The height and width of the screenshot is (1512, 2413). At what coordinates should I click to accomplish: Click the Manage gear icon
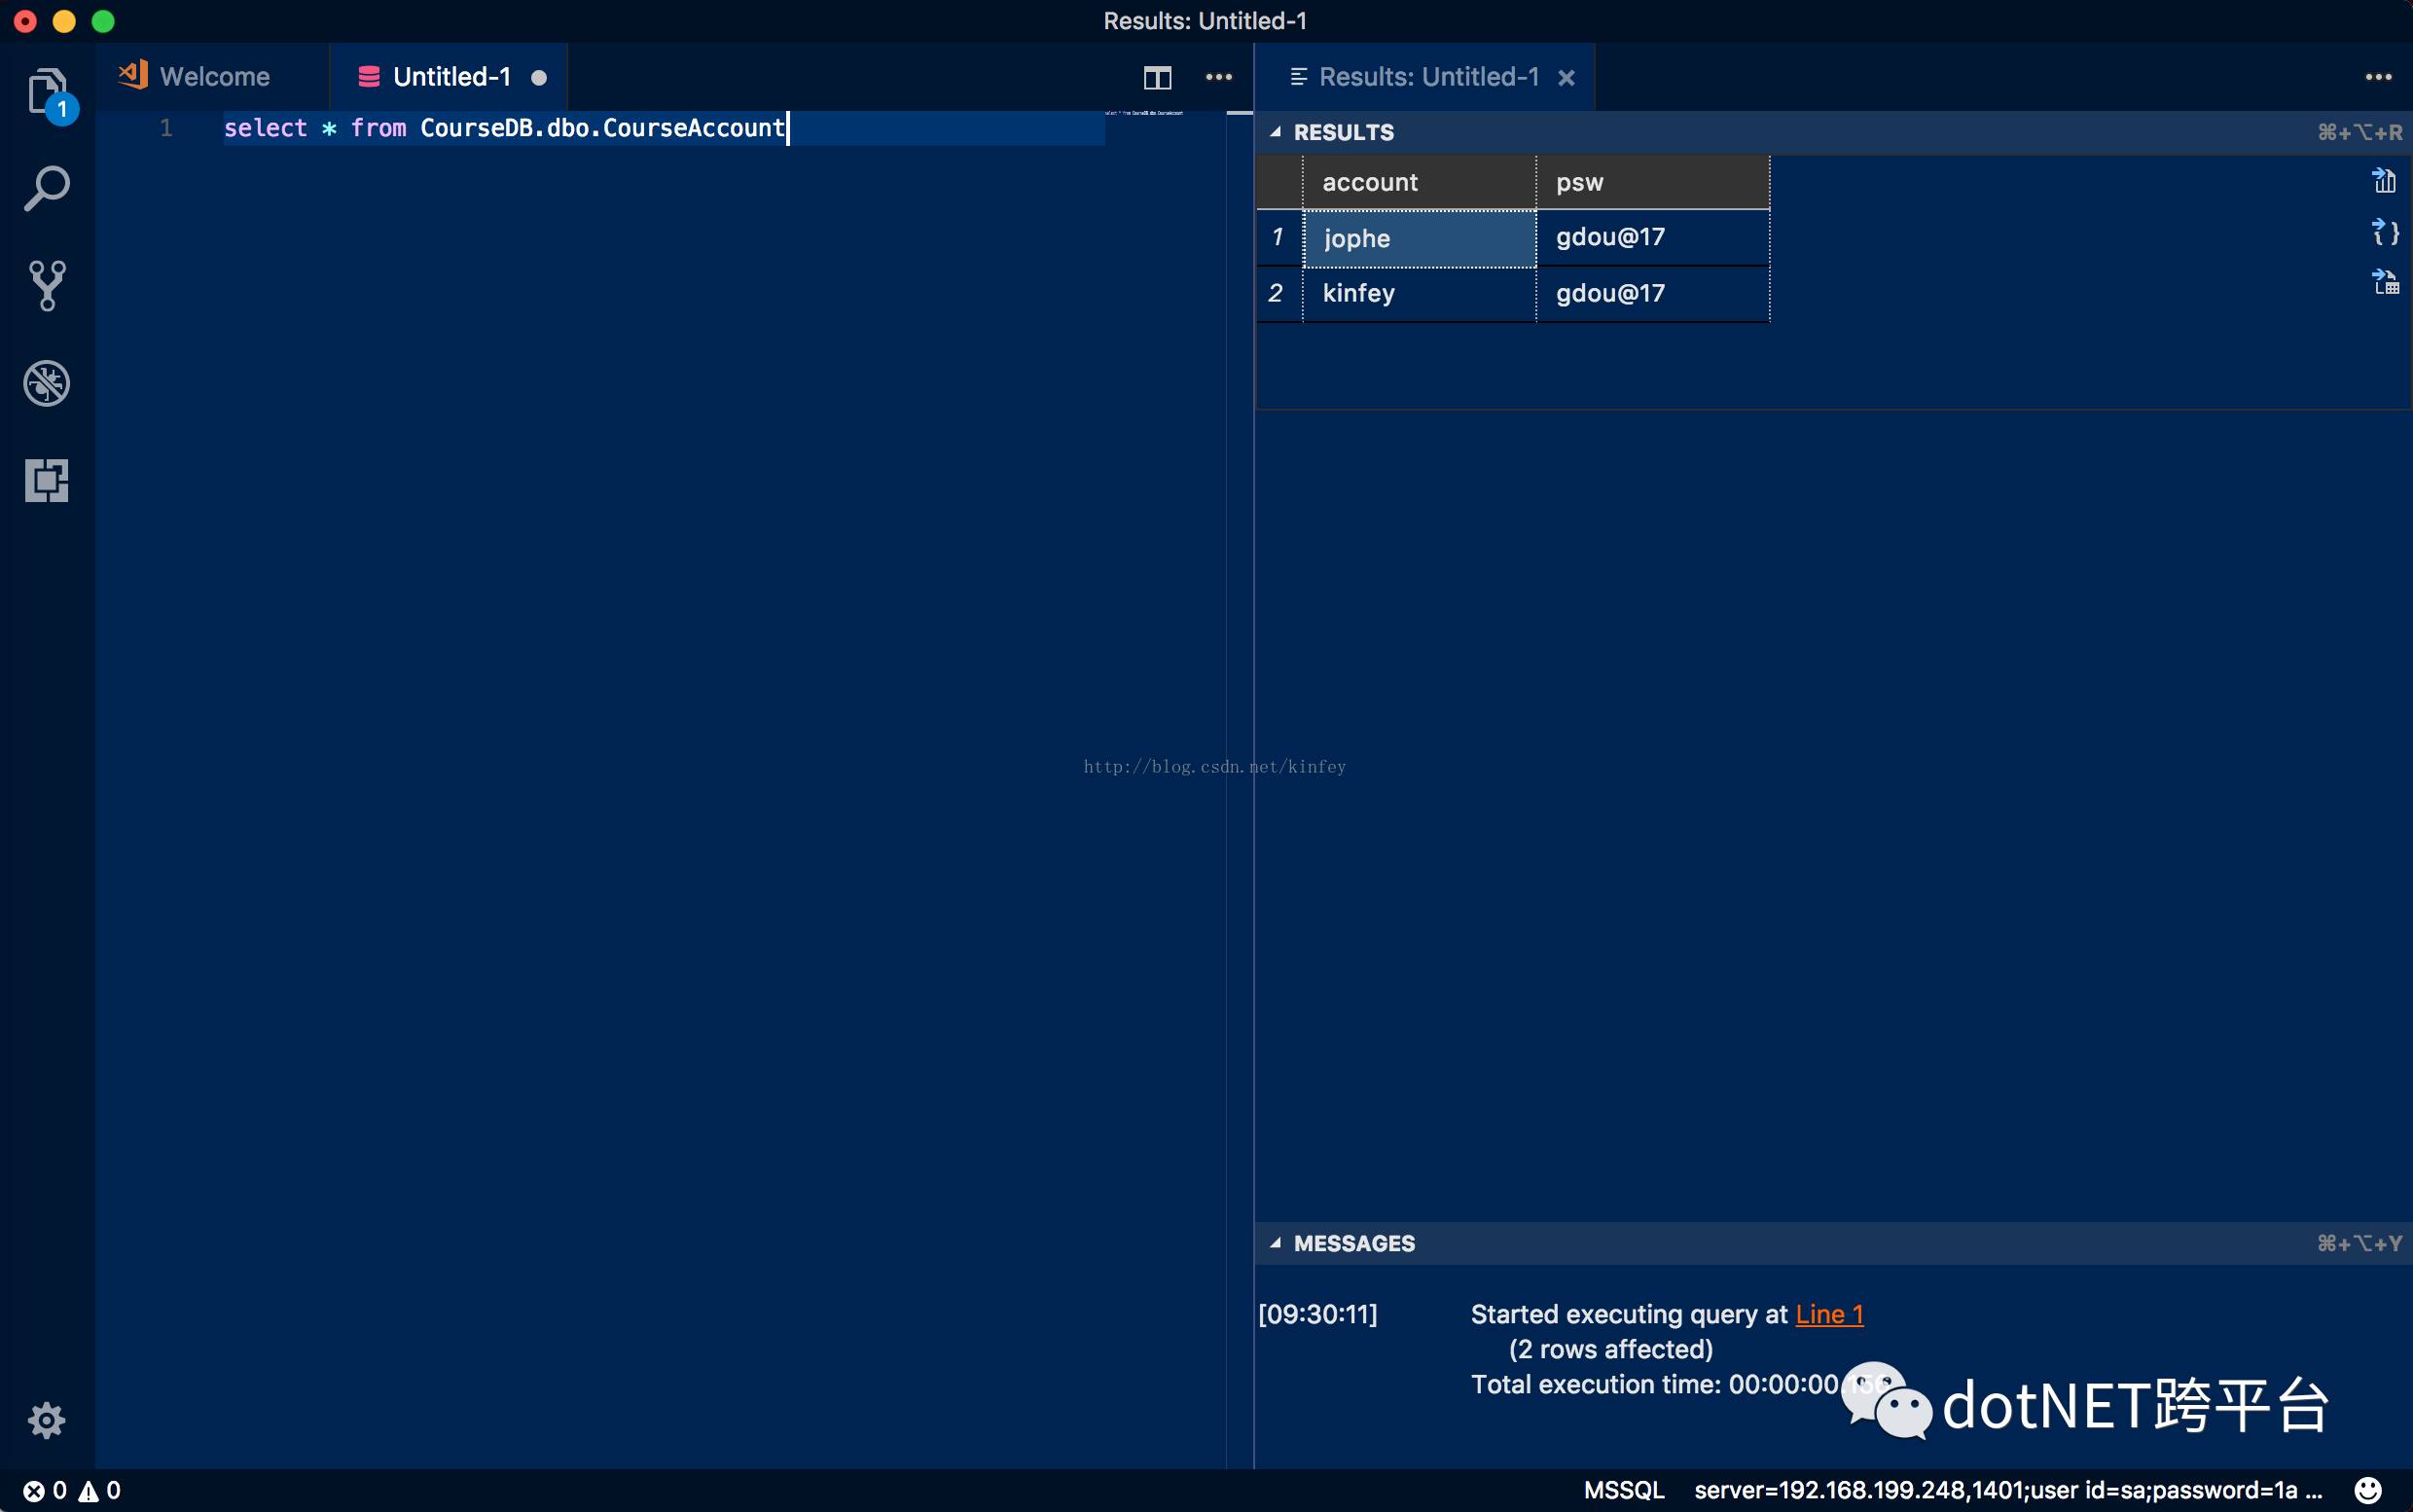coord(46,1419)
